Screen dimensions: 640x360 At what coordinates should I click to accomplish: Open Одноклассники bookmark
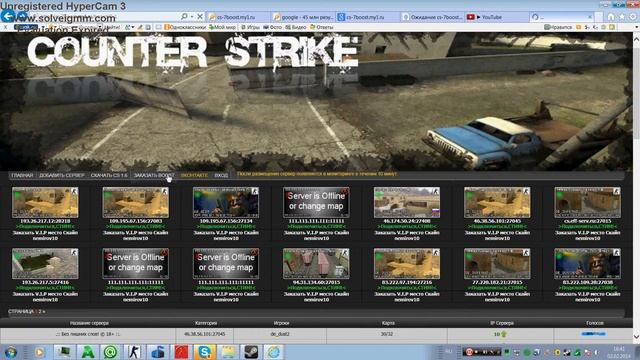coord(185,27)
